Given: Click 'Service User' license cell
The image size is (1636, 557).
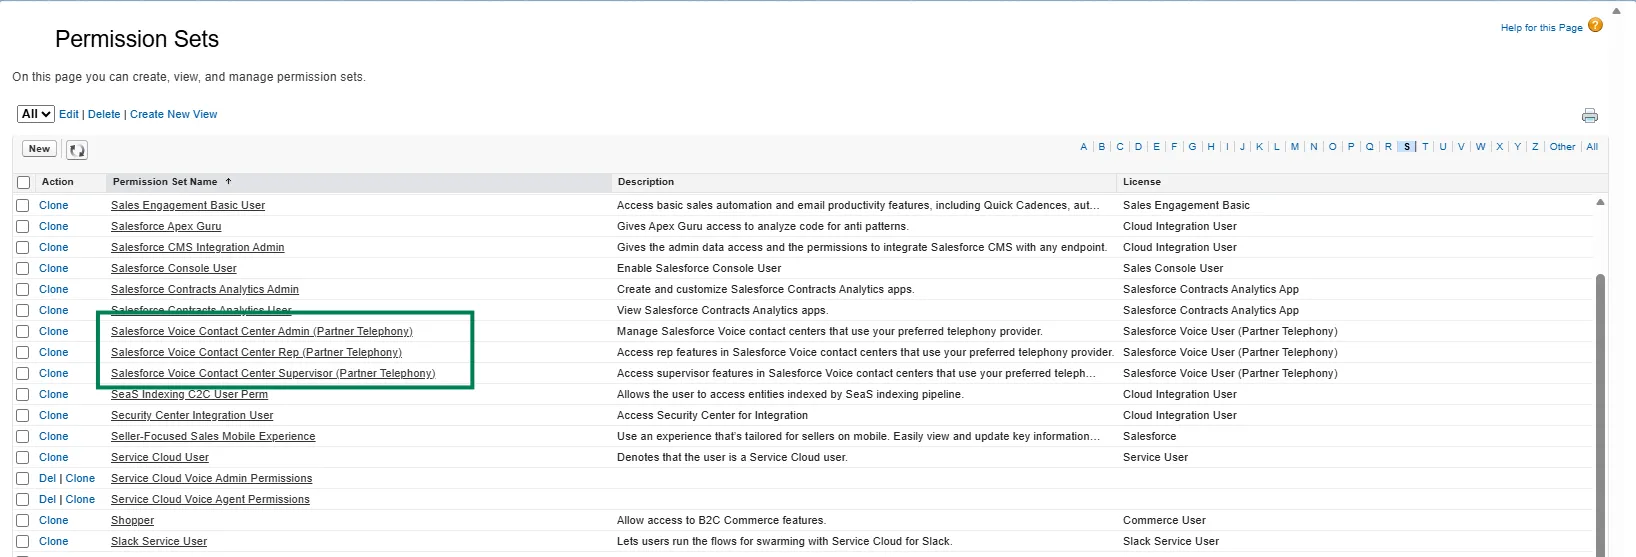Looking at the screenshot, I should coord(1155,457).
